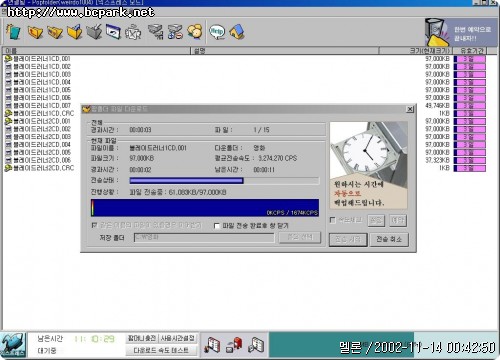Click the top-right trash can banner
The width and height of the screenshot is (500, 360).
click(x=461, y=32)
